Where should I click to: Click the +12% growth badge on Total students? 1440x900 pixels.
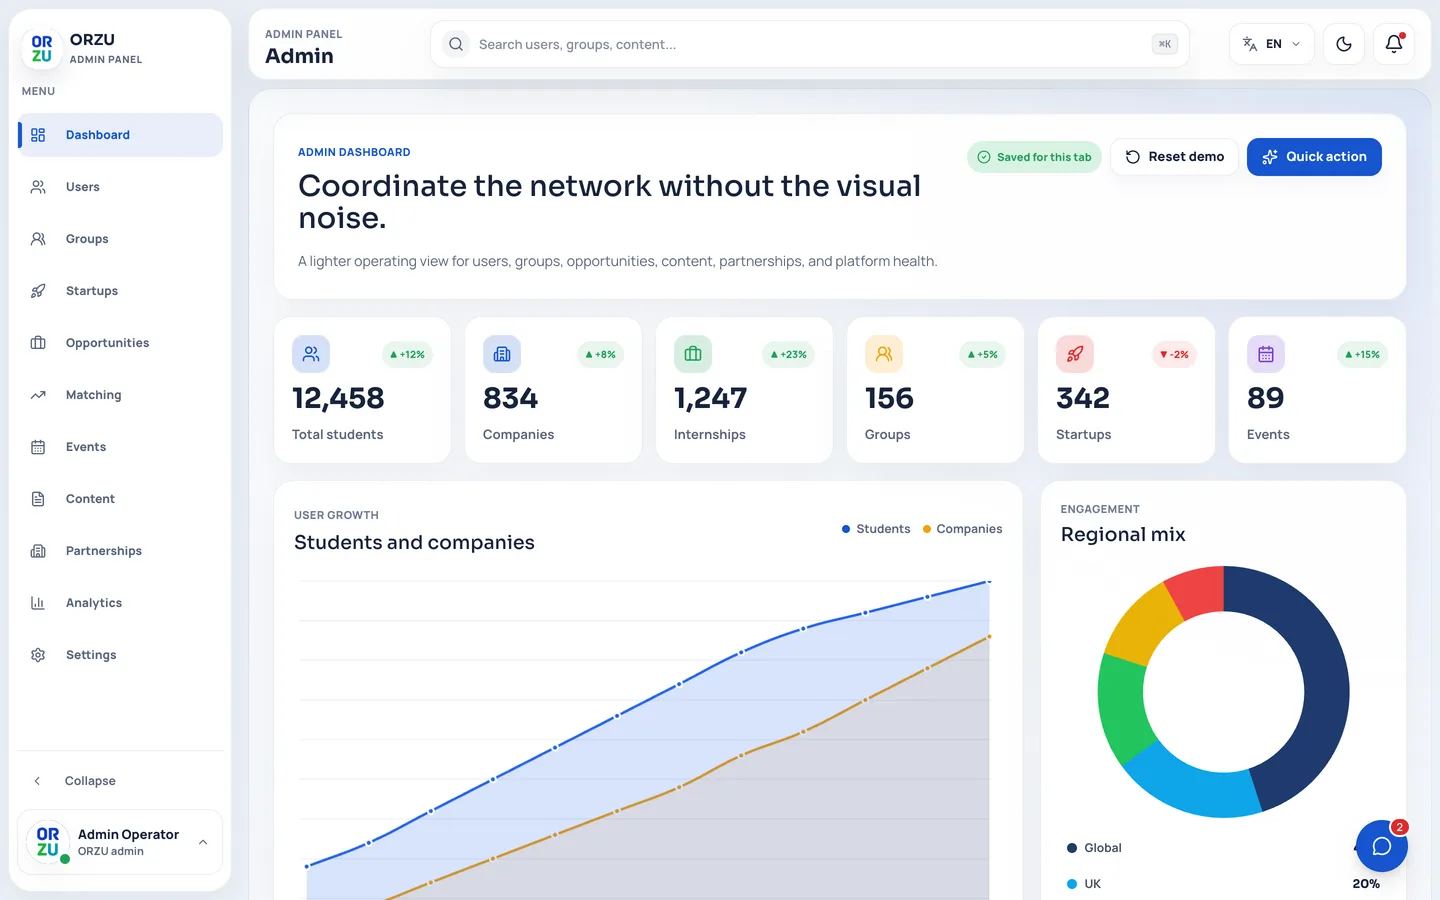(x=408, y=354)
